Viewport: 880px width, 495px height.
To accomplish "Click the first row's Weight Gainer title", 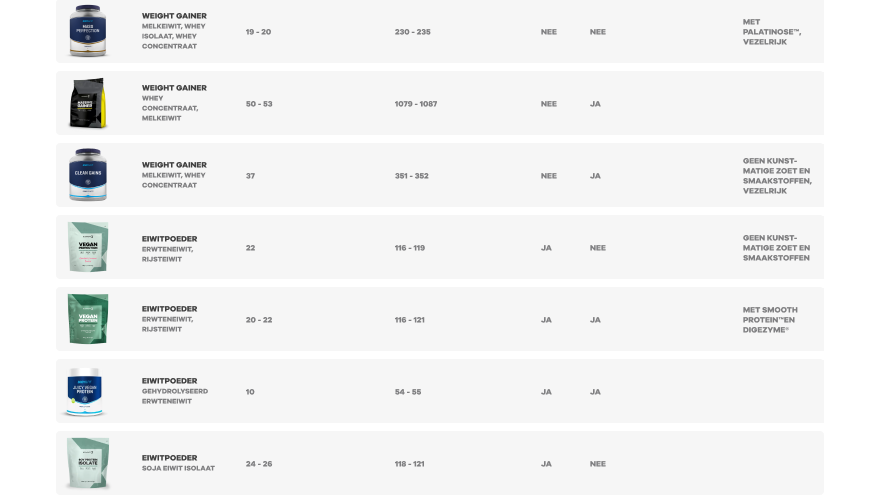I will click(174, 16).
